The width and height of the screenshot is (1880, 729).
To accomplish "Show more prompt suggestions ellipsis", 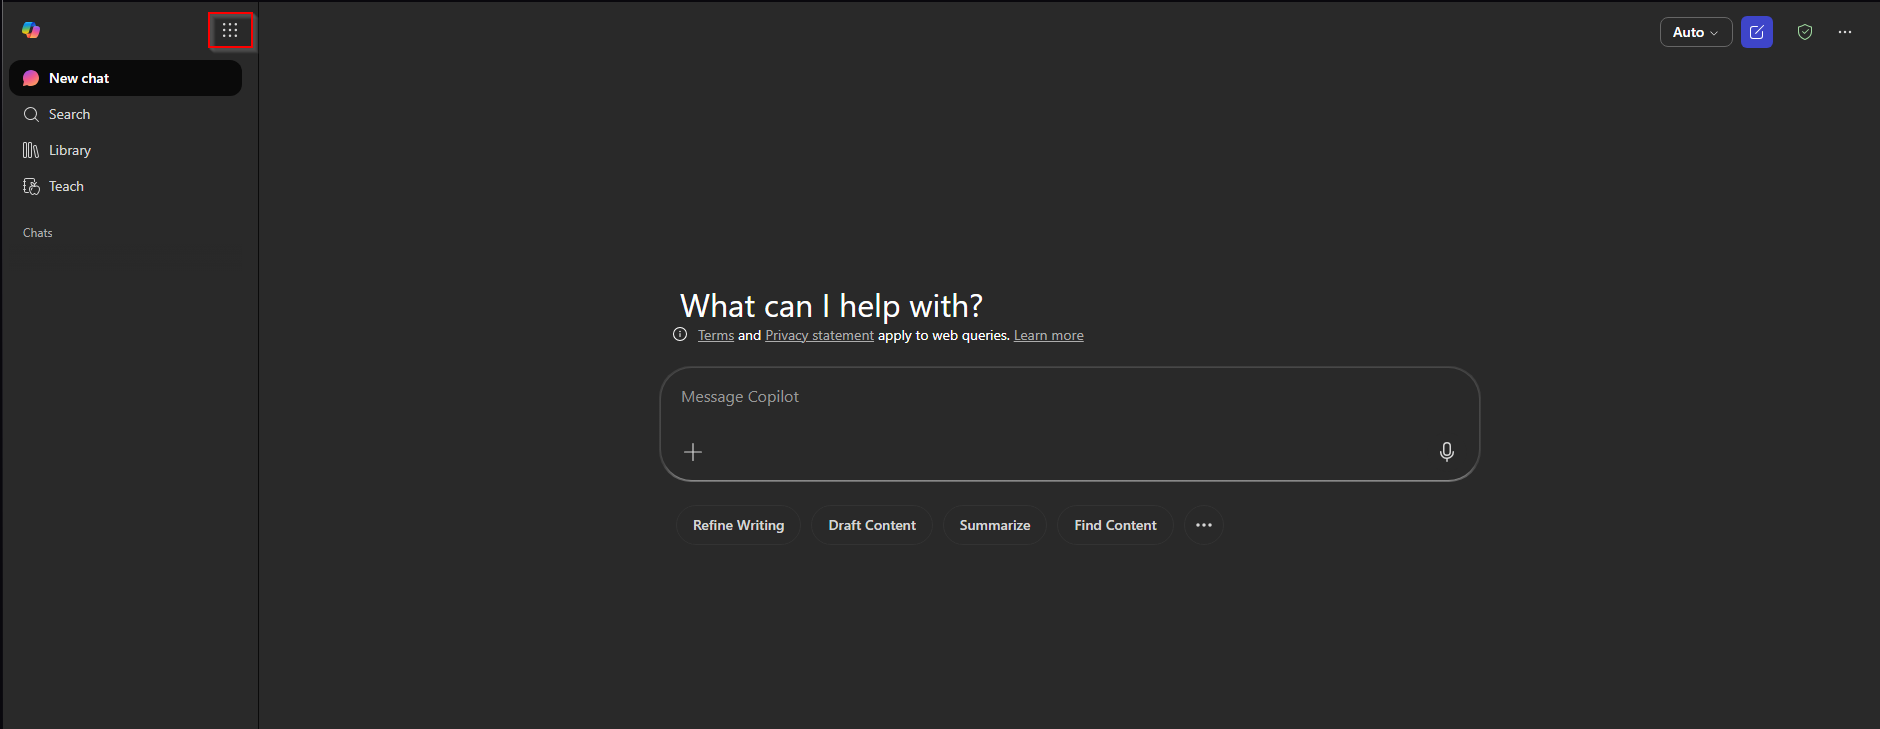I will (x=1204, y=525).
